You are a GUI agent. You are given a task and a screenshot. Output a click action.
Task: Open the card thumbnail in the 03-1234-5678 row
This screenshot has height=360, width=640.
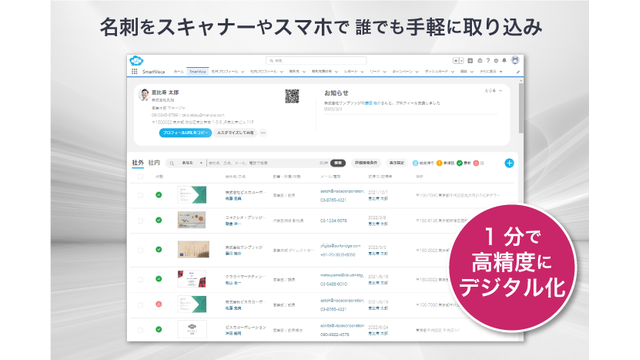coord(192,220)
